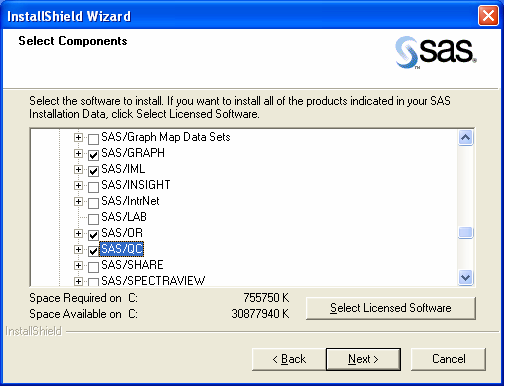Uncheck the SAS/IML checkbox
Image resolution: width=505 pixels, height=387 pixels.
click(93, 171)
